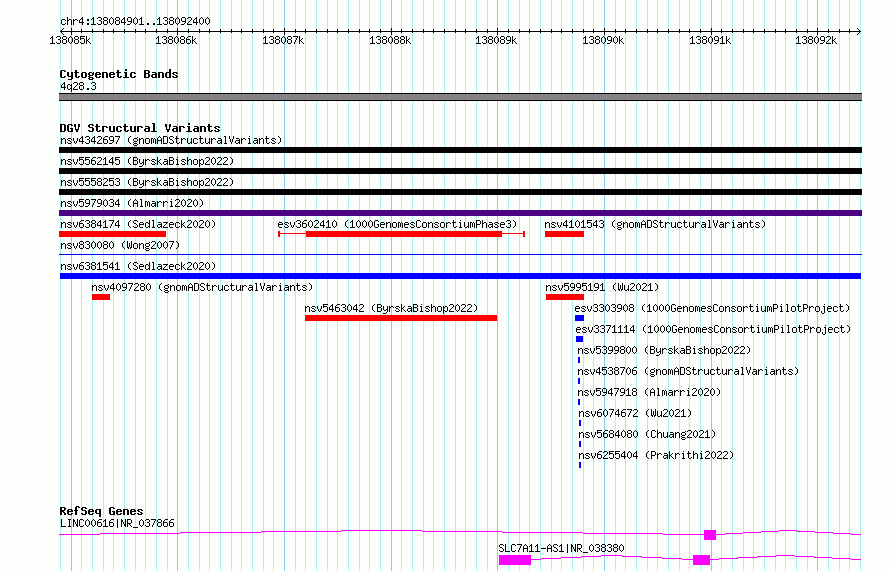890x571 pixels.
Task: Click the LINC00616|NR_037866 gene label
Action: point(117,523)
